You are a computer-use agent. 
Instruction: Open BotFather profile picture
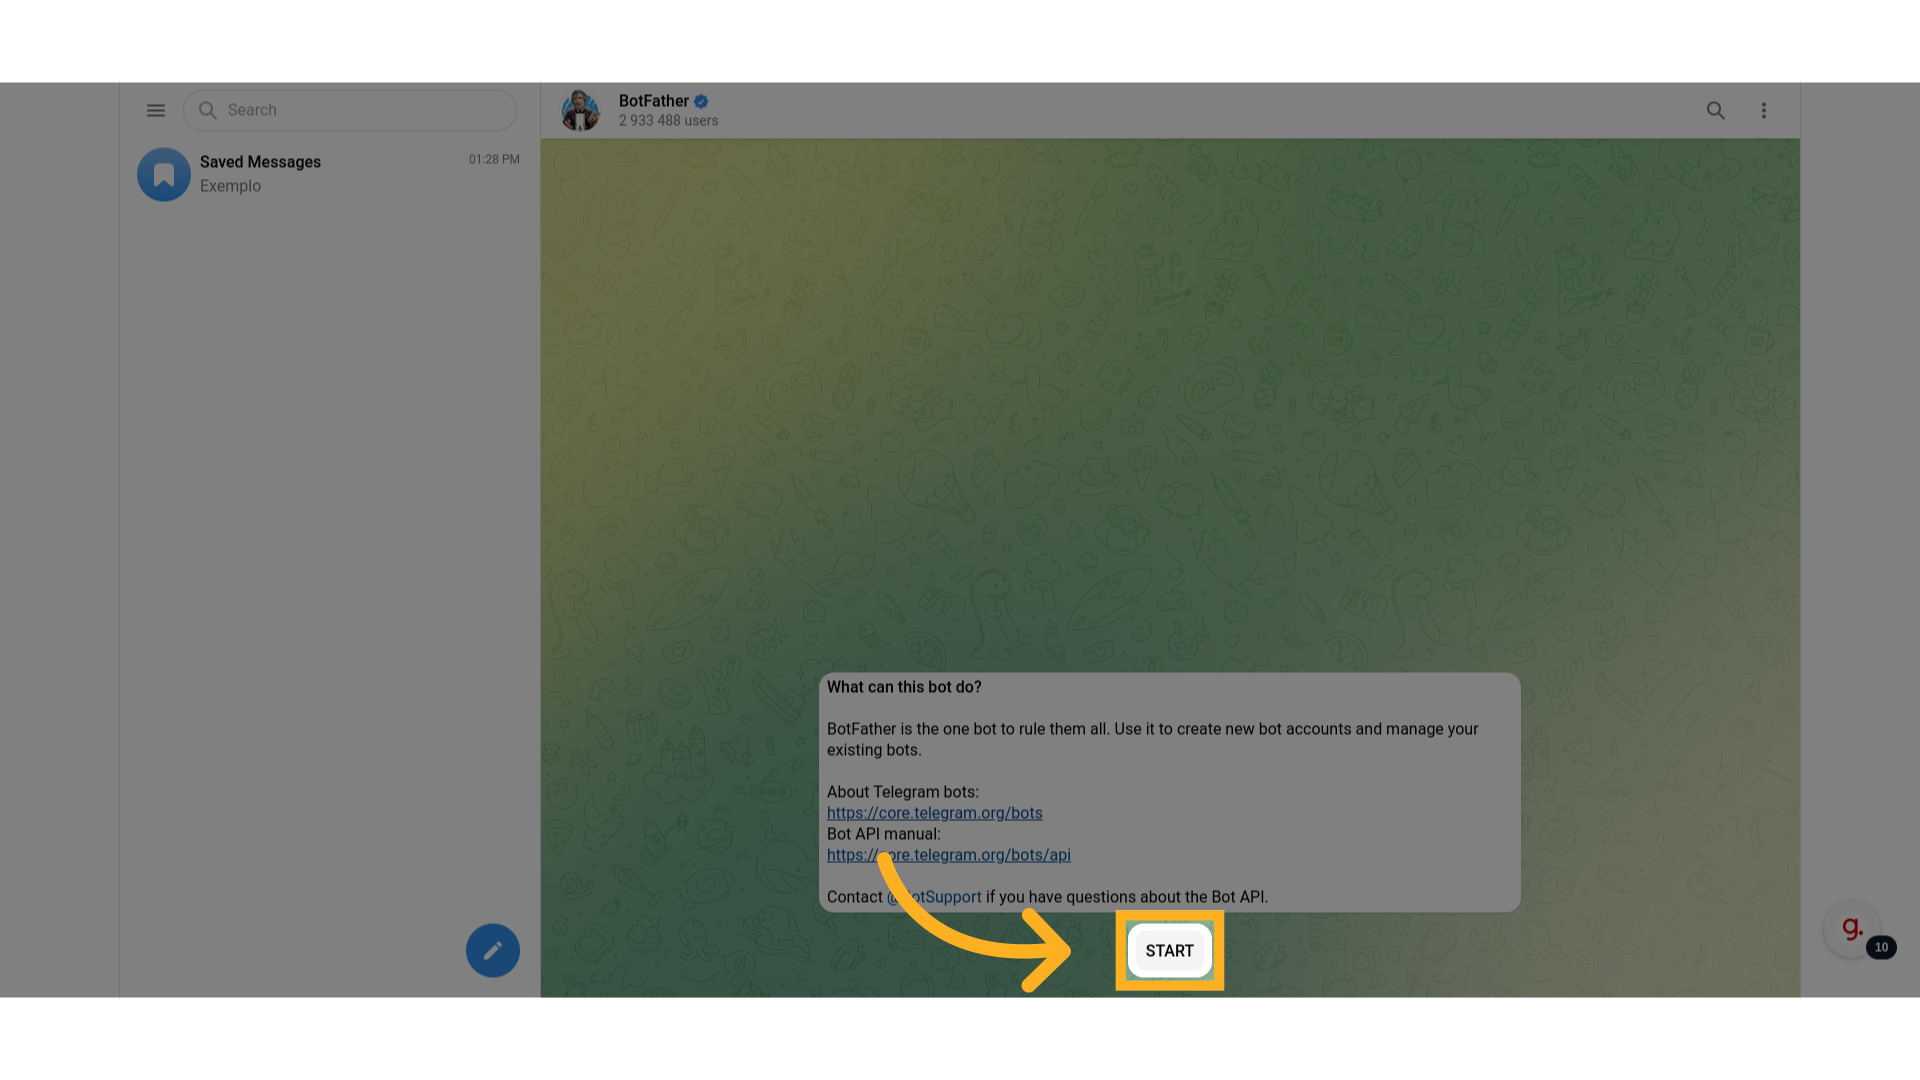(580, 110)
